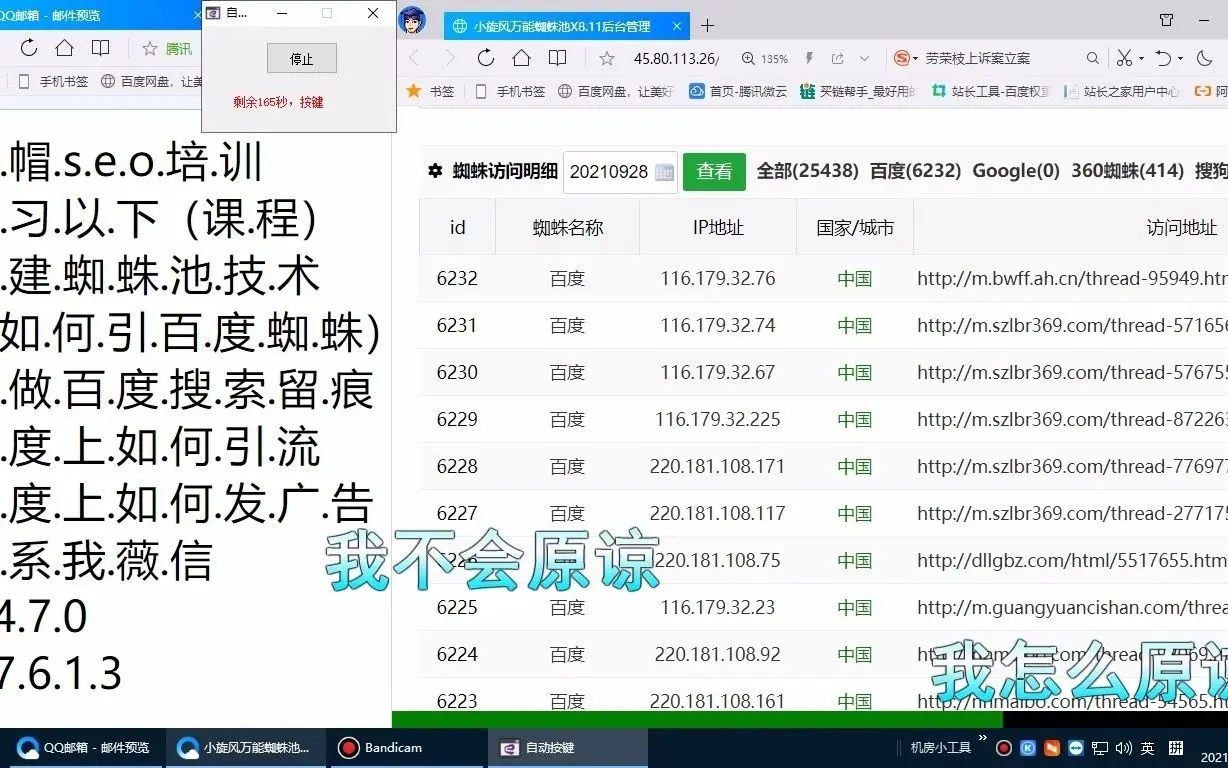
Task: Click the scissors screenshot tool icon
Action: 1124,58
